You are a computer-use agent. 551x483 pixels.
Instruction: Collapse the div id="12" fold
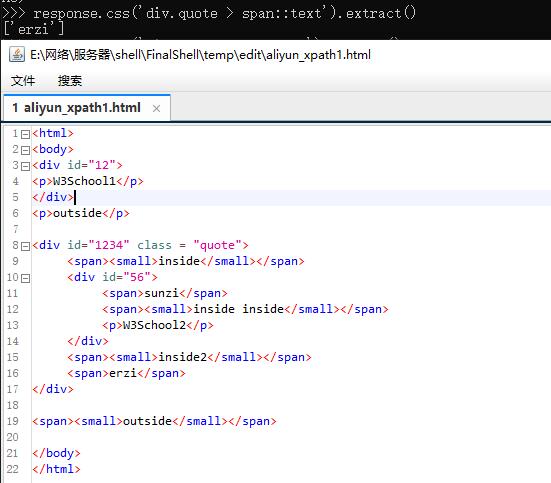(25, 166)
